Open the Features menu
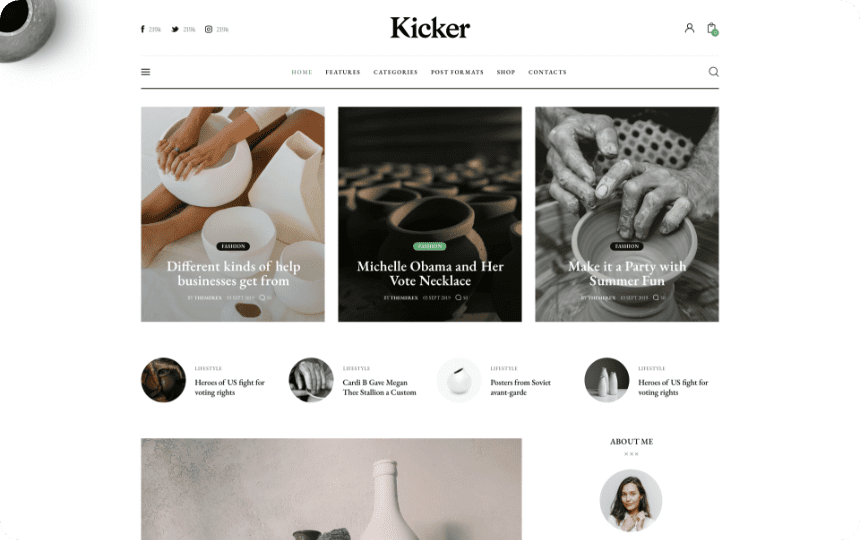Screen dimensions: 860x540 [343, 72]
